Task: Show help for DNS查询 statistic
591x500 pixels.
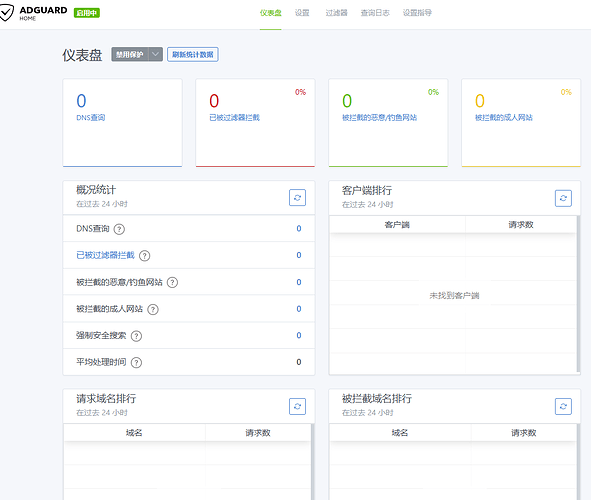Action: point(119,229)
